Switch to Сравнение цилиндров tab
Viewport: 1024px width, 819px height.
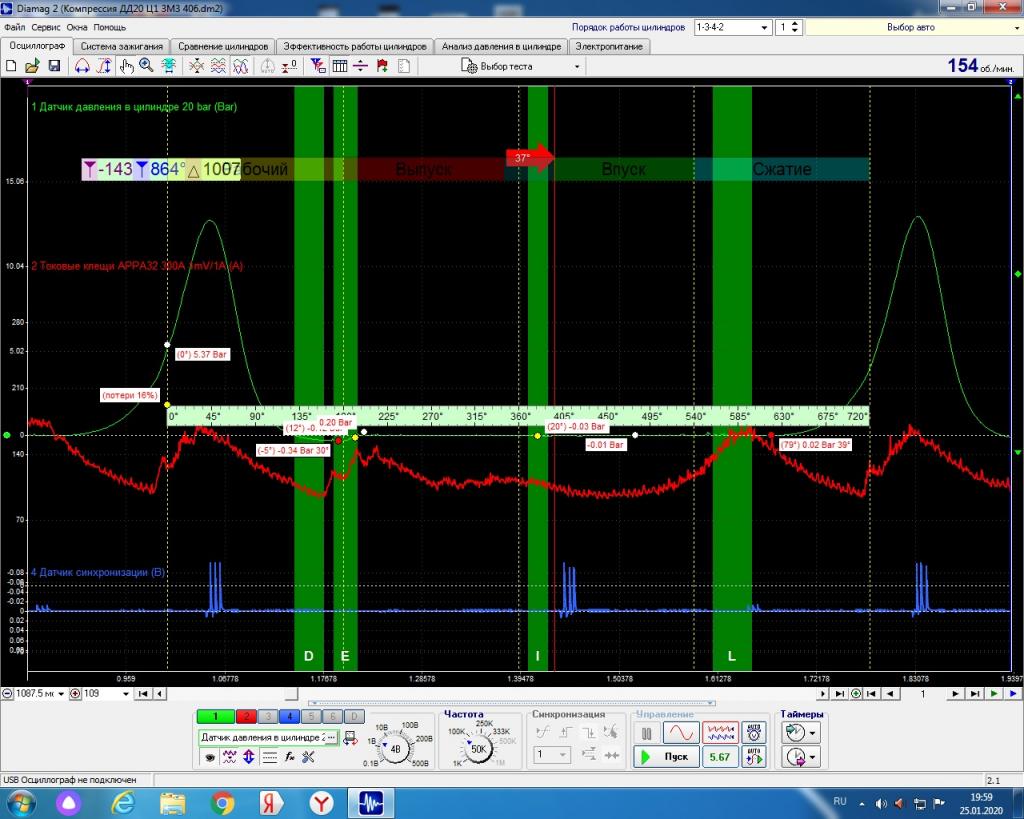tap(223, 46)
